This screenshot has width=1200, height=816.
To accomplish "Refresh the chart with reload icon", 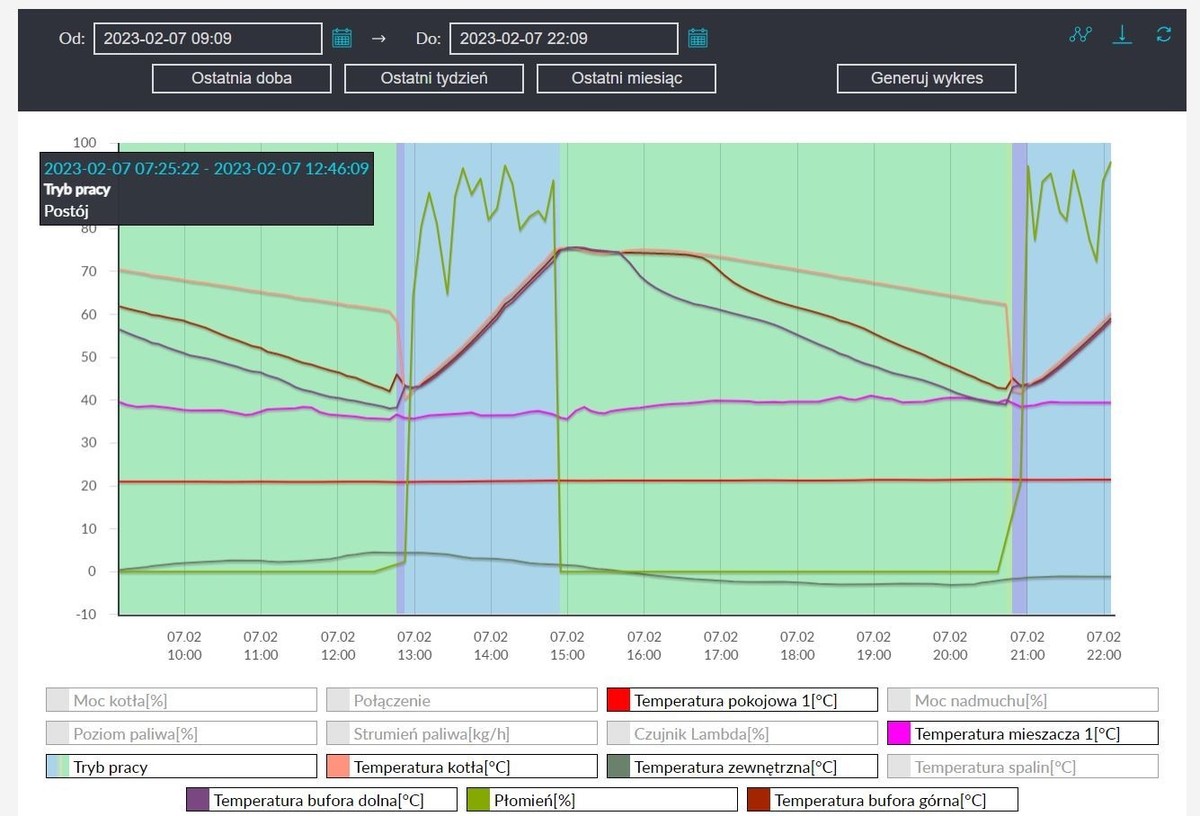I will point(1163,35).
